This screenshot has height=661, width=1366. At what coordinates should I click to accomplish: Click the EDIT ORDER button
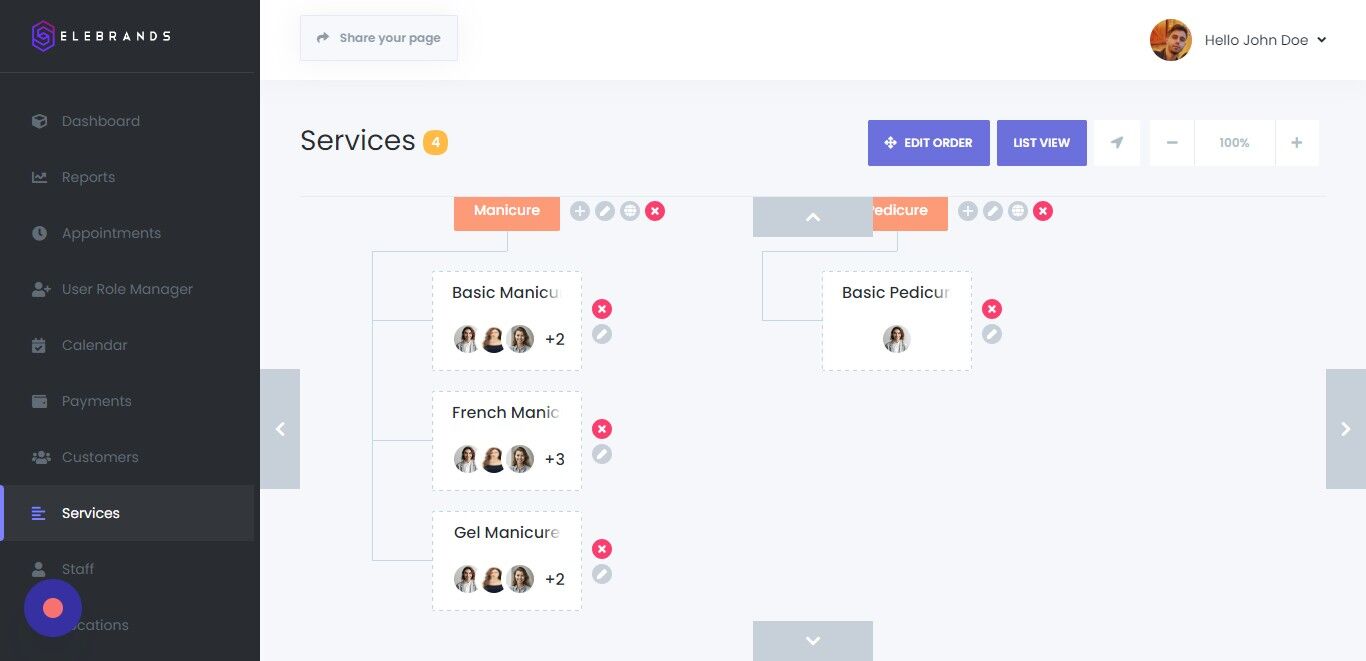[x=929, y=143]
